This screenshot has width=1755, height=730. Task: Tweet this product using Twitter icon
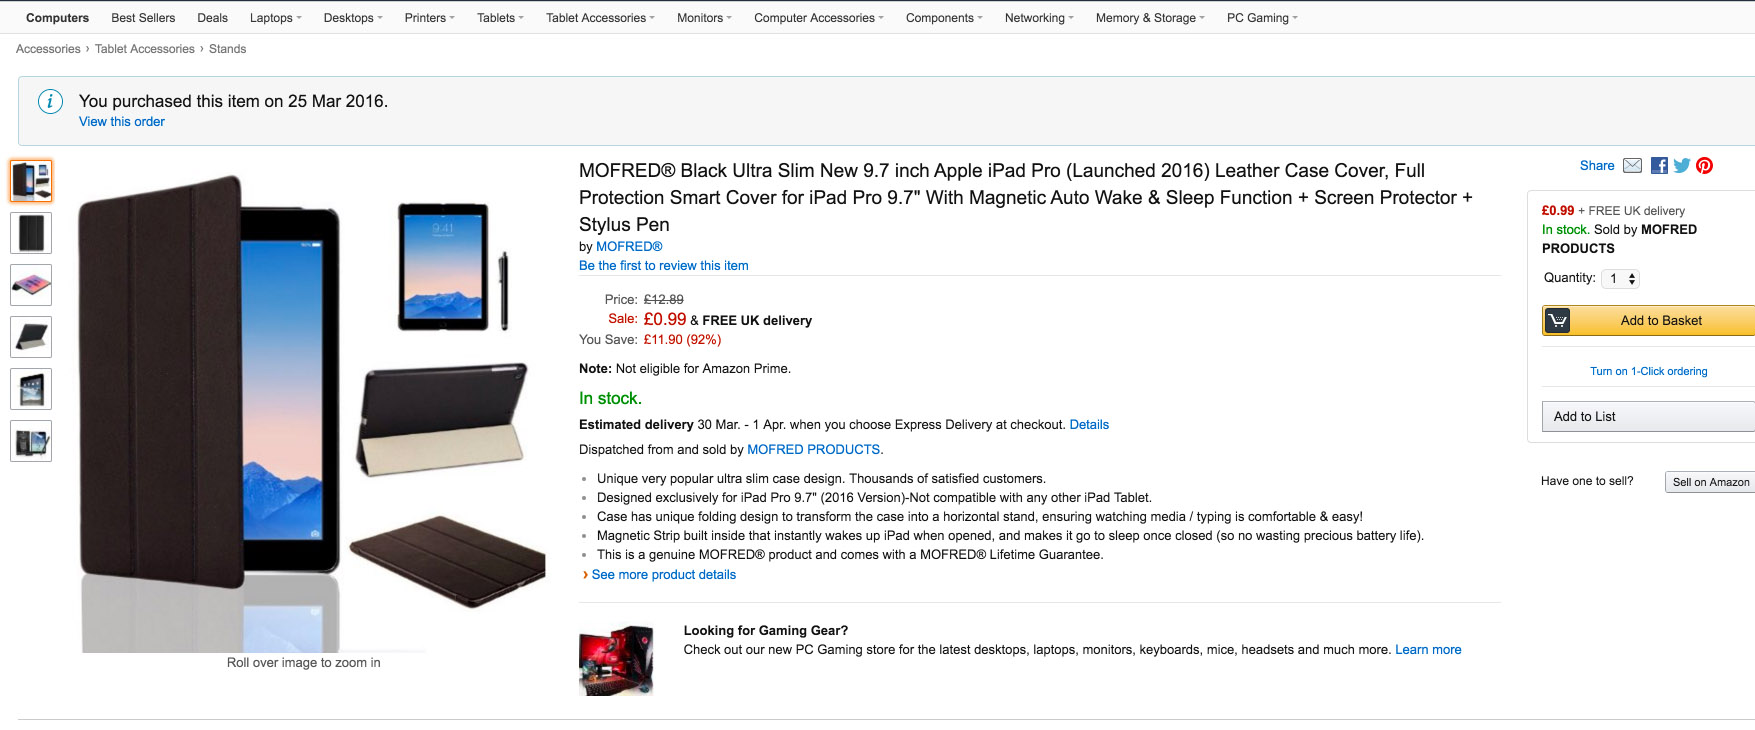1682,166
